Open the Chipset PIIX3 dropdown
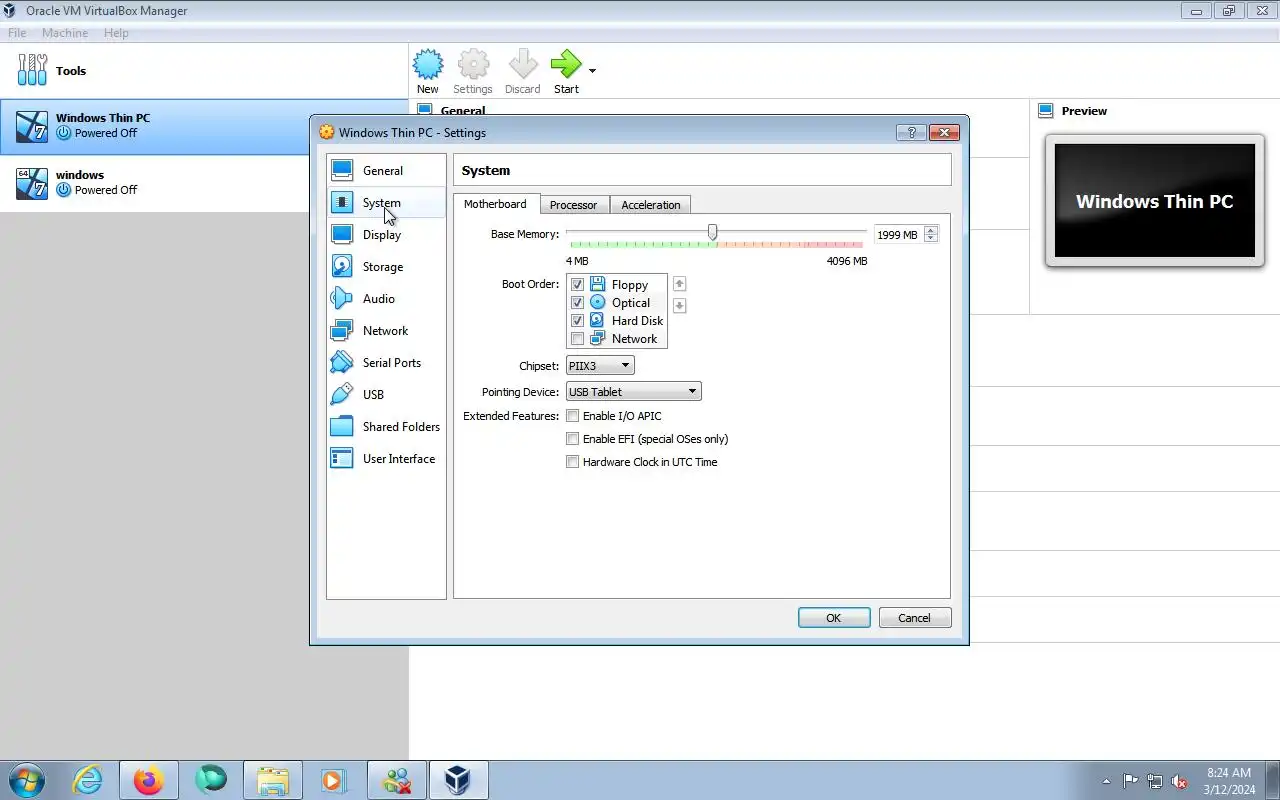The width and height of the screenshot is (1280, 800). tap(600, 366)
